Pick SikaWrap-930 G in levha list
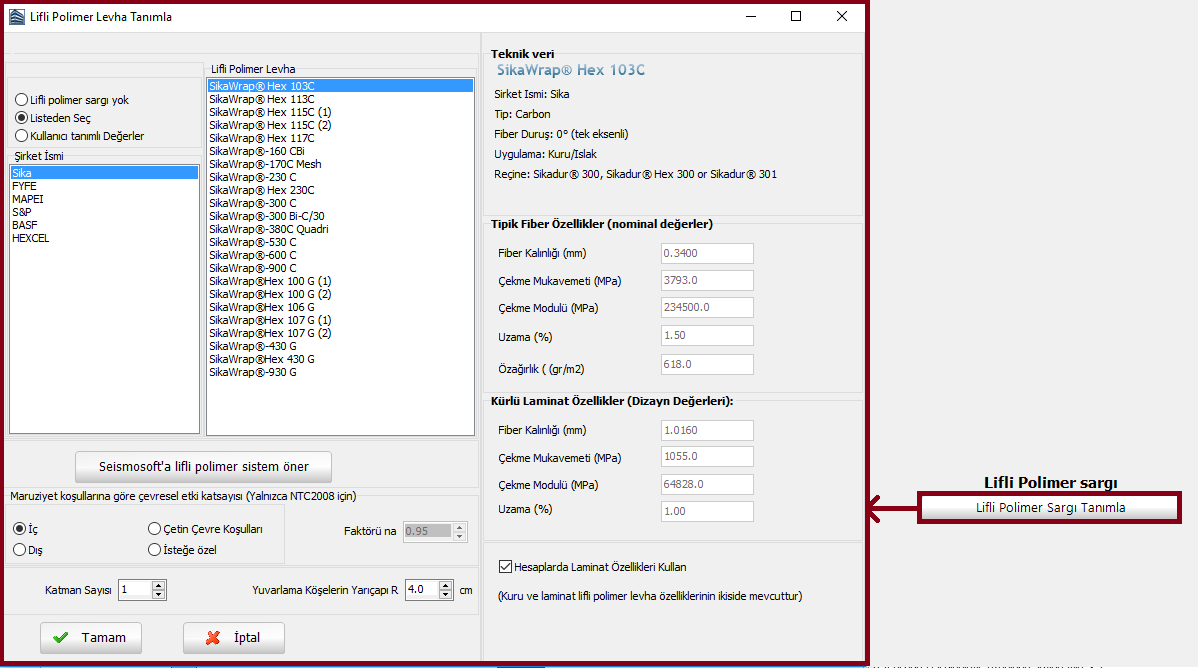 pyautogui.click(x=253, y=372)
